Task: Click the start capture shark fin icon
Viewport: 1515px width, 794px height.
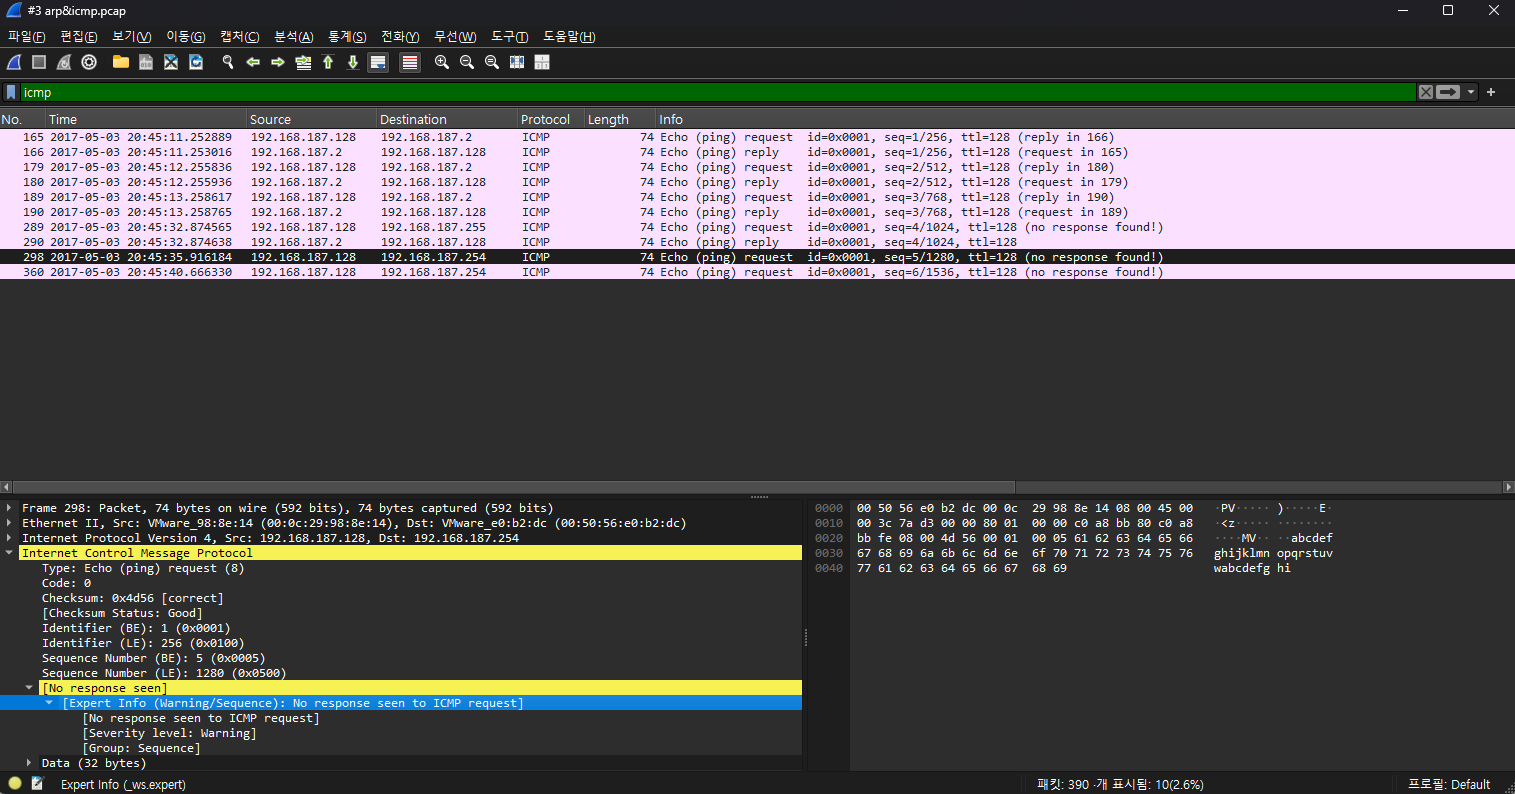Action: 14,62
